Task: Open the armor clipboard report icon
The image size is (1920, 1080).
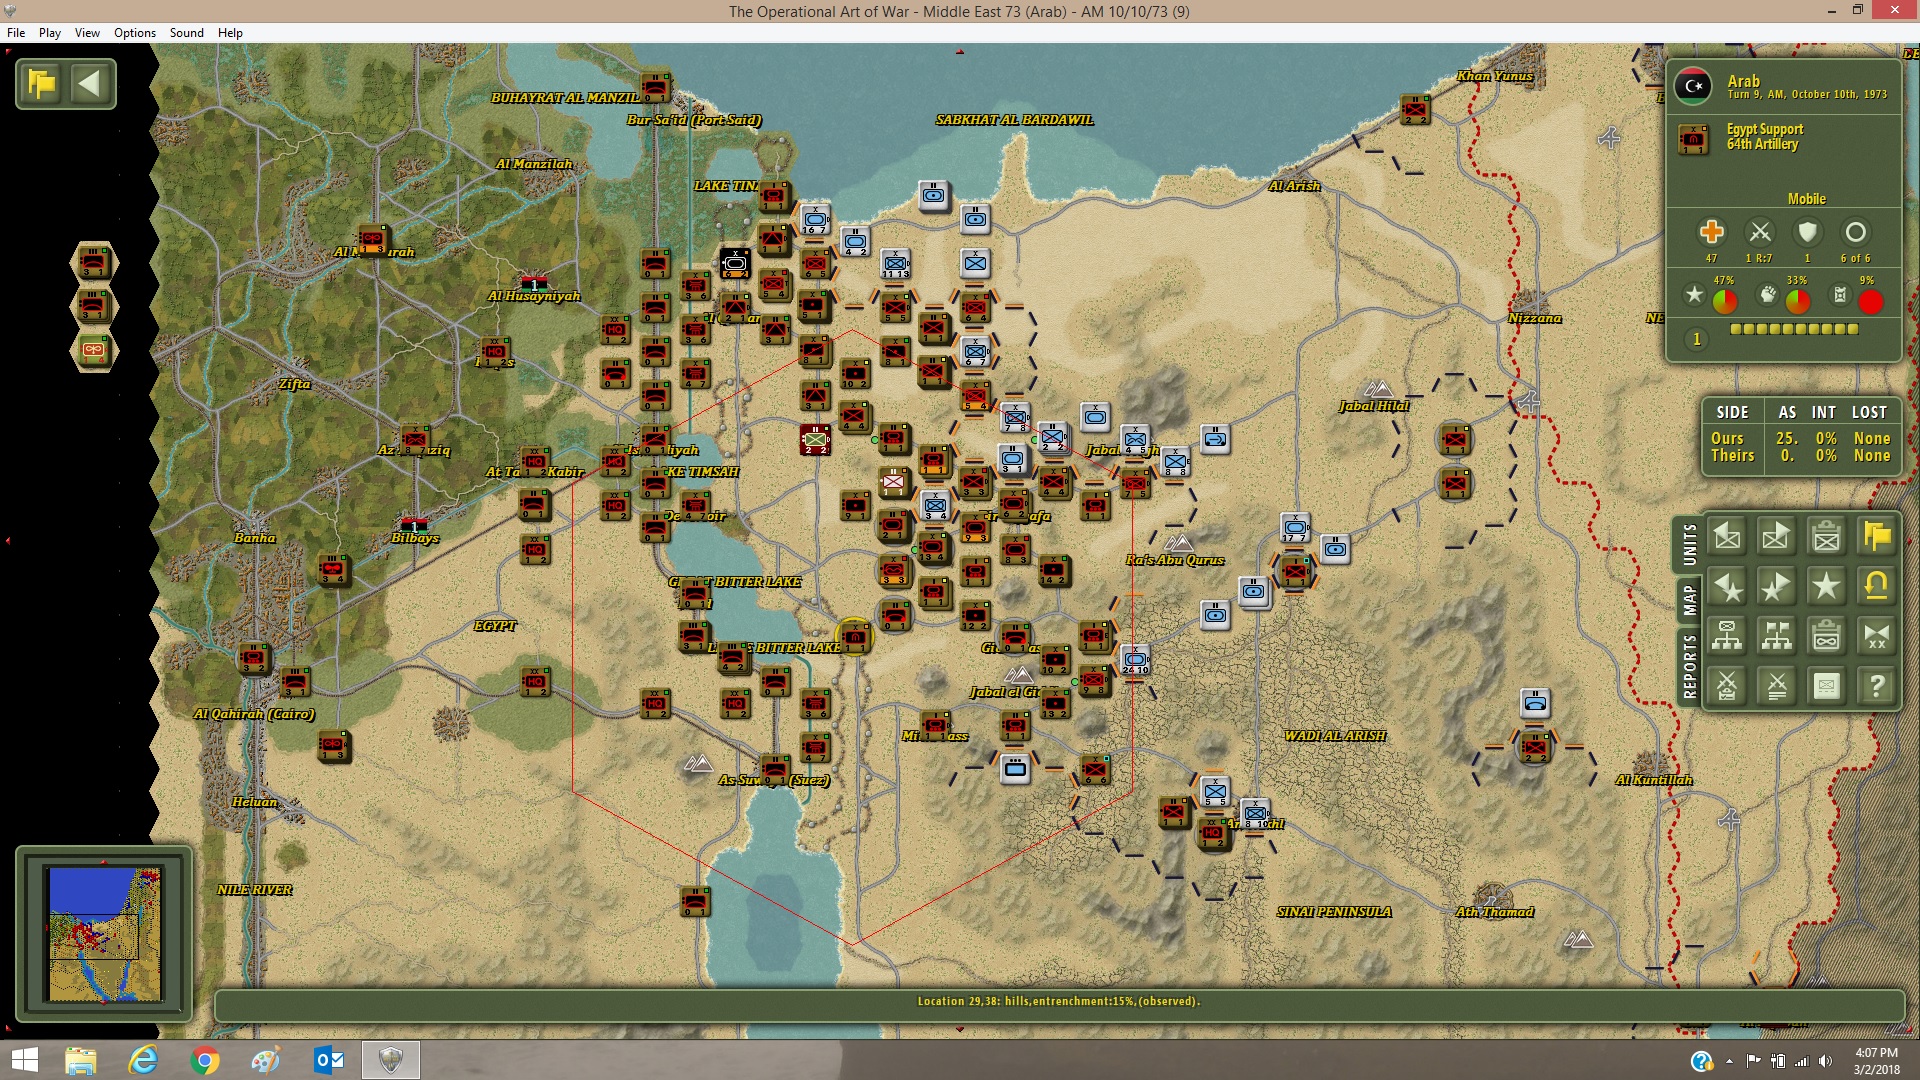Action: (1826, 636)
